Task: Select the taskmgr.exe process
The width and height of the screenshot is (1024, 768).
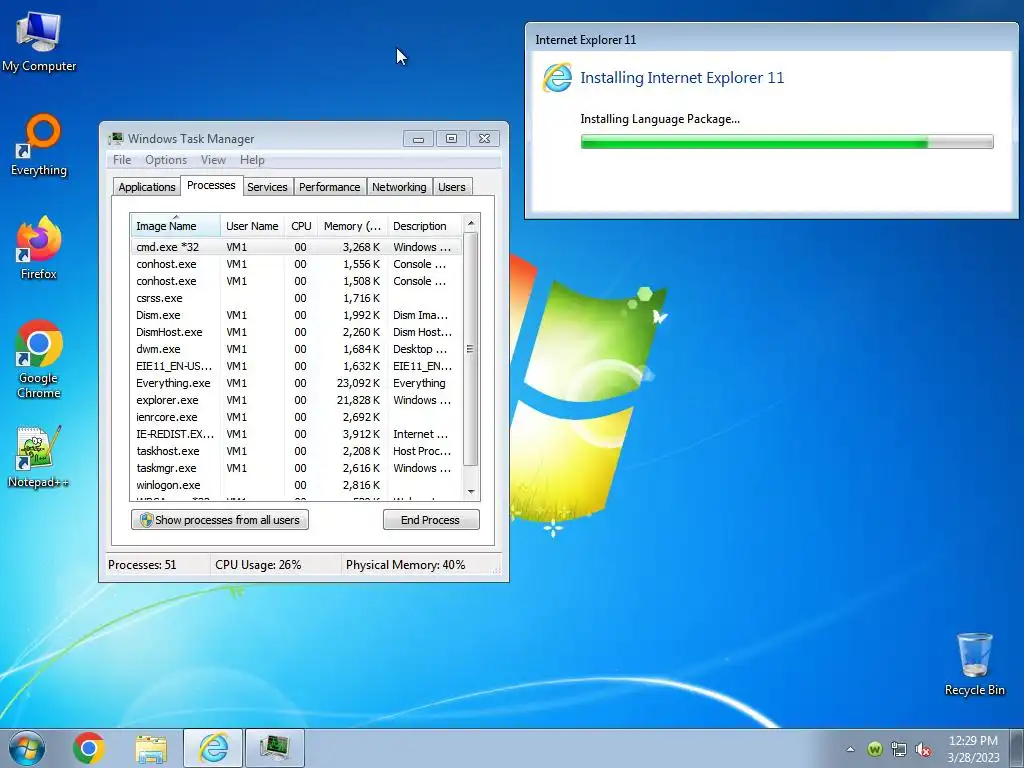Action: pyautogui.click(x=296, y=468)
